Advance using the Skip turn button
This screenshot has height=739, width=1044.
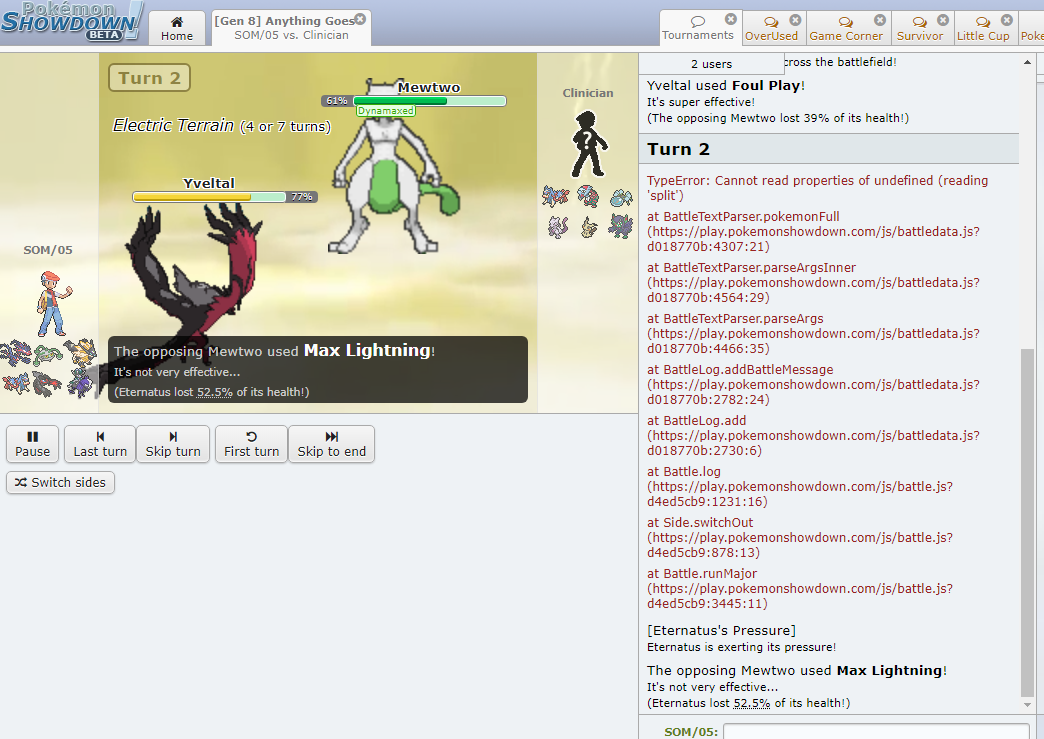173,444
